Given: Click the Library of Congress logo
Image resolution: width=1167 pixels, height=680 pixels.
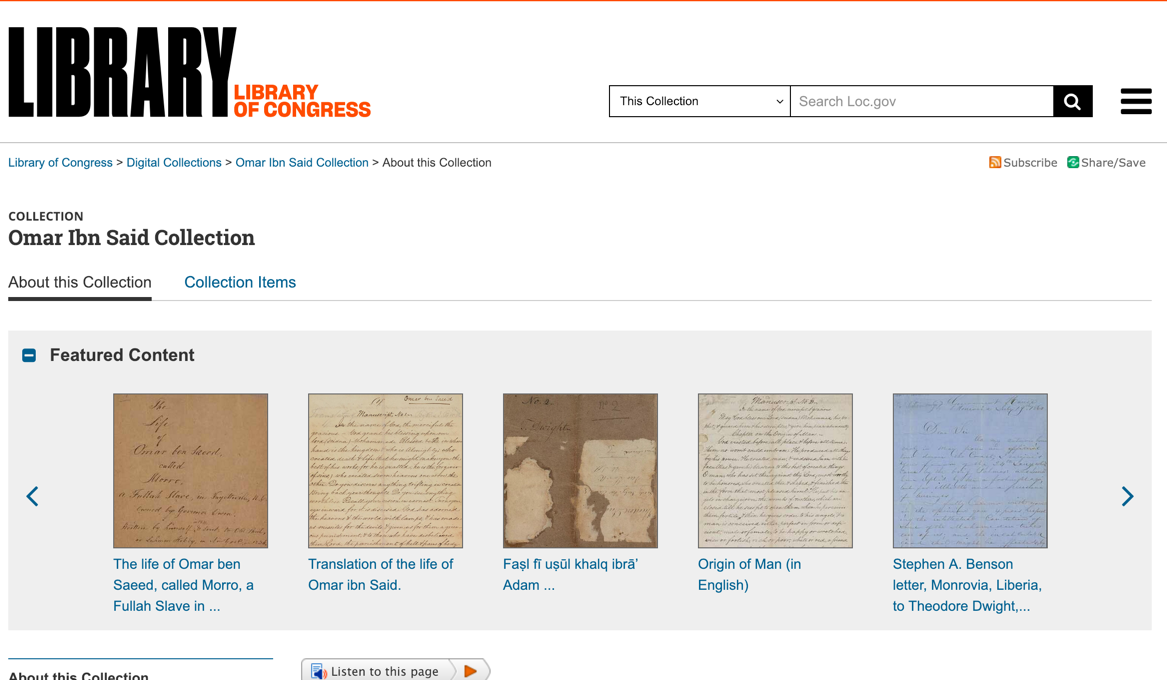Looking at the screenshot, I should point(189,73).
